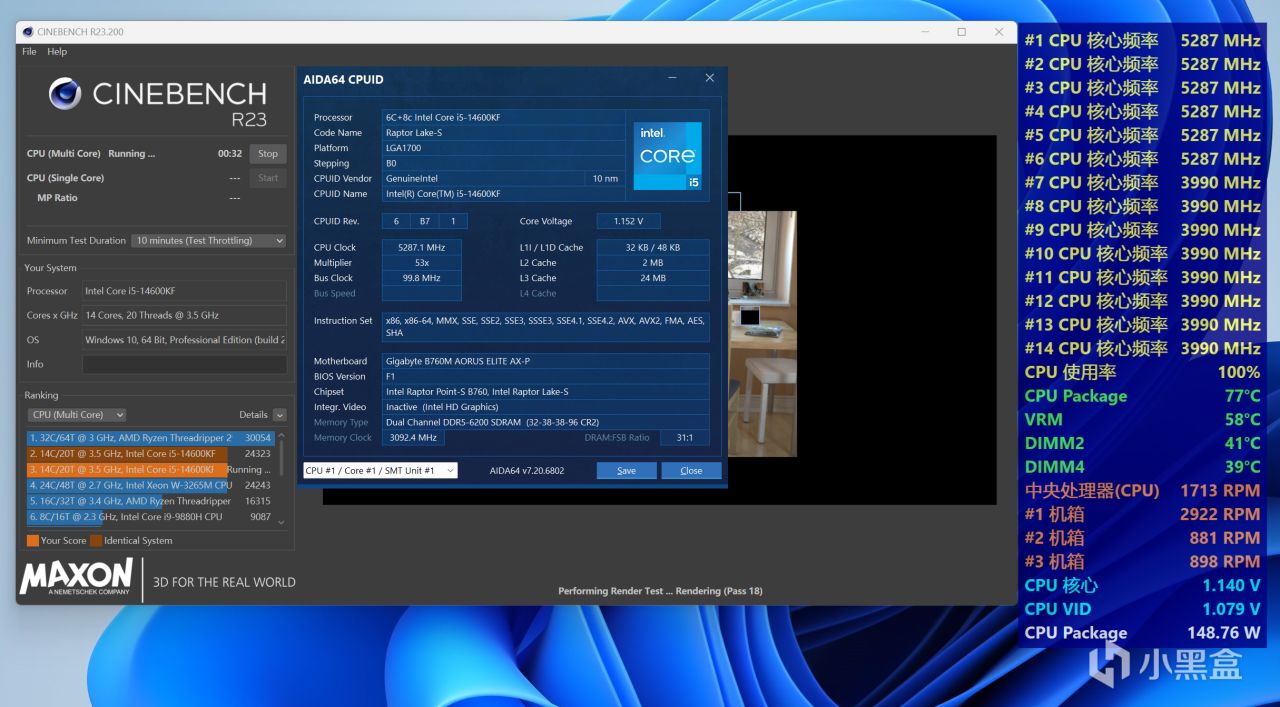This screenshot has height=707, width=1280.
Task: Minimize the AIDA64 CPUID window
Action: point(673,78)
